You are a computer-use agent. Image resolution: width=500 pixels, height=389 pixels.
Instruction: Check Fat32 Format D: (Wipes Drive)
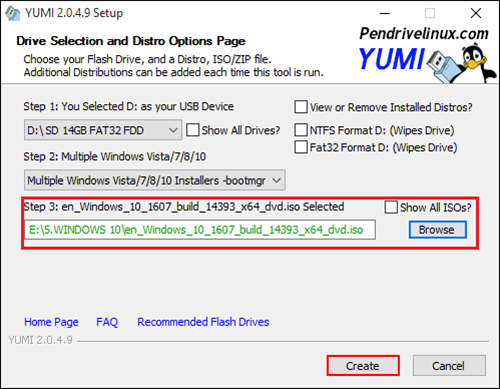click(301, 147)
